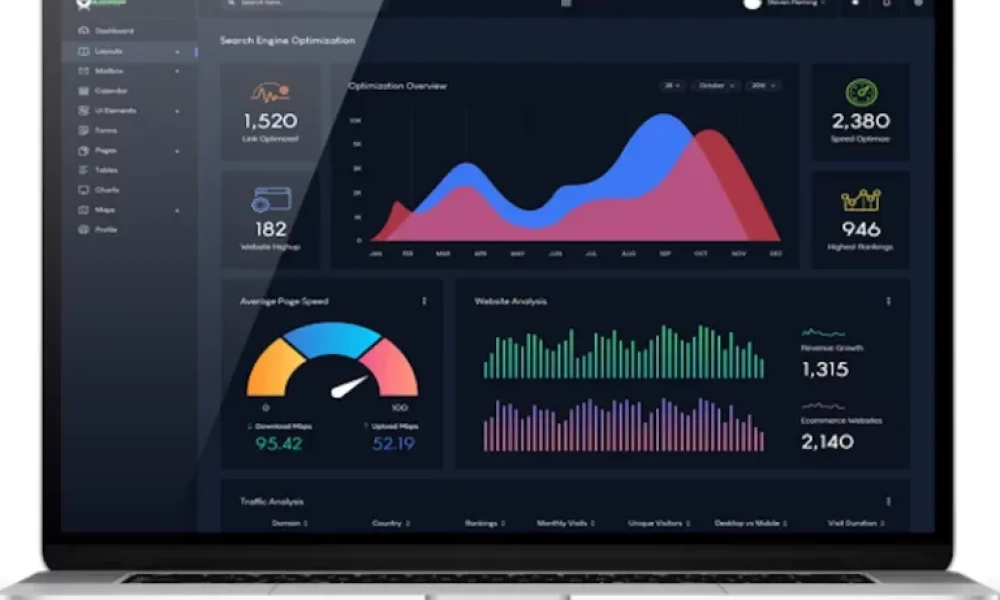Expand the Layouts sidebar submenu arrow
Screen dimensions: 1000x600
coord(177,52)
